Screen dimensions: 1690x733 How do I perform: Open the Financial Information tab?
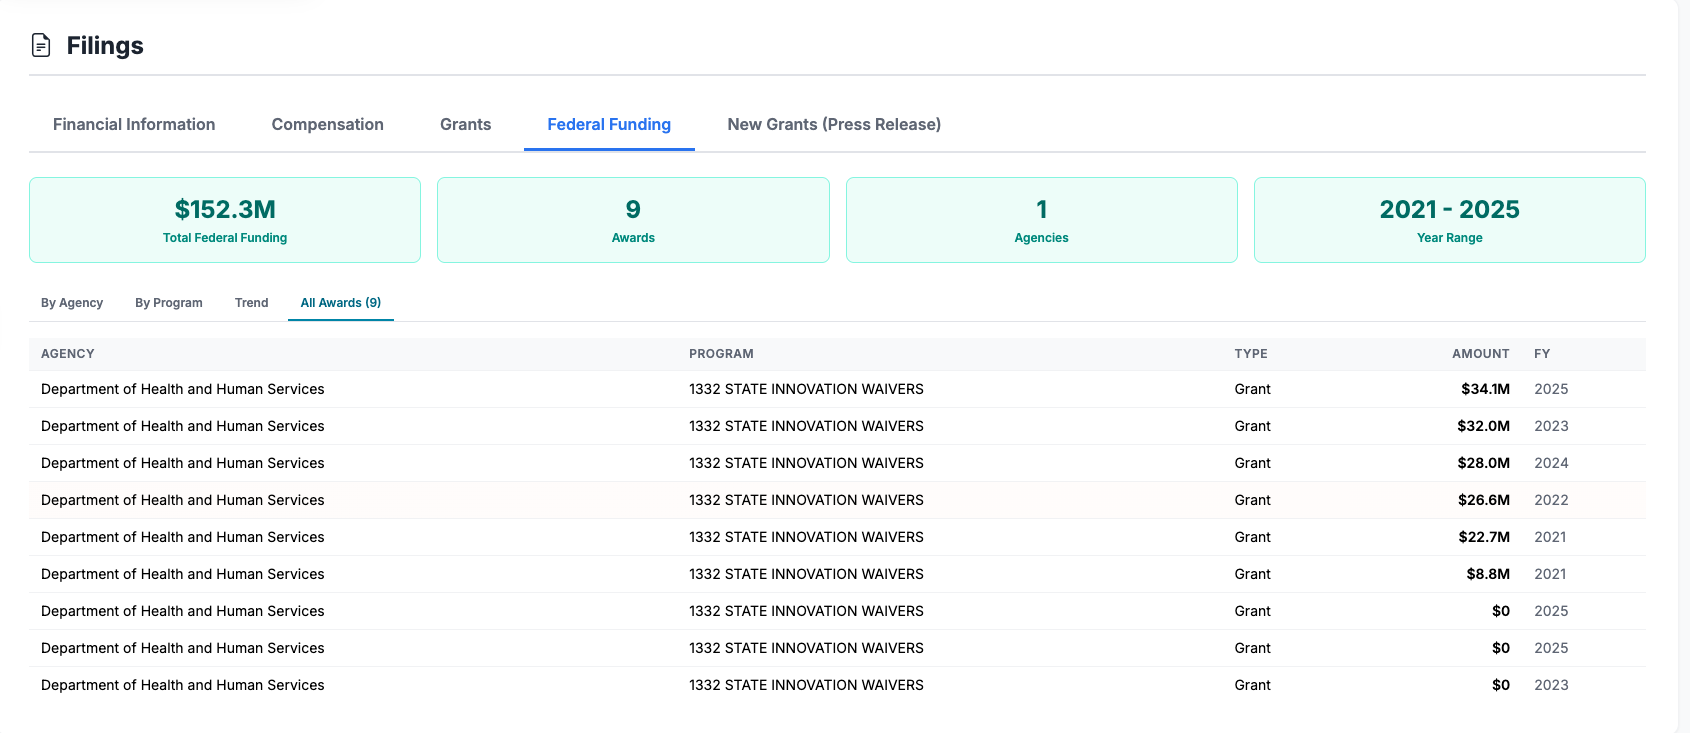134,124
